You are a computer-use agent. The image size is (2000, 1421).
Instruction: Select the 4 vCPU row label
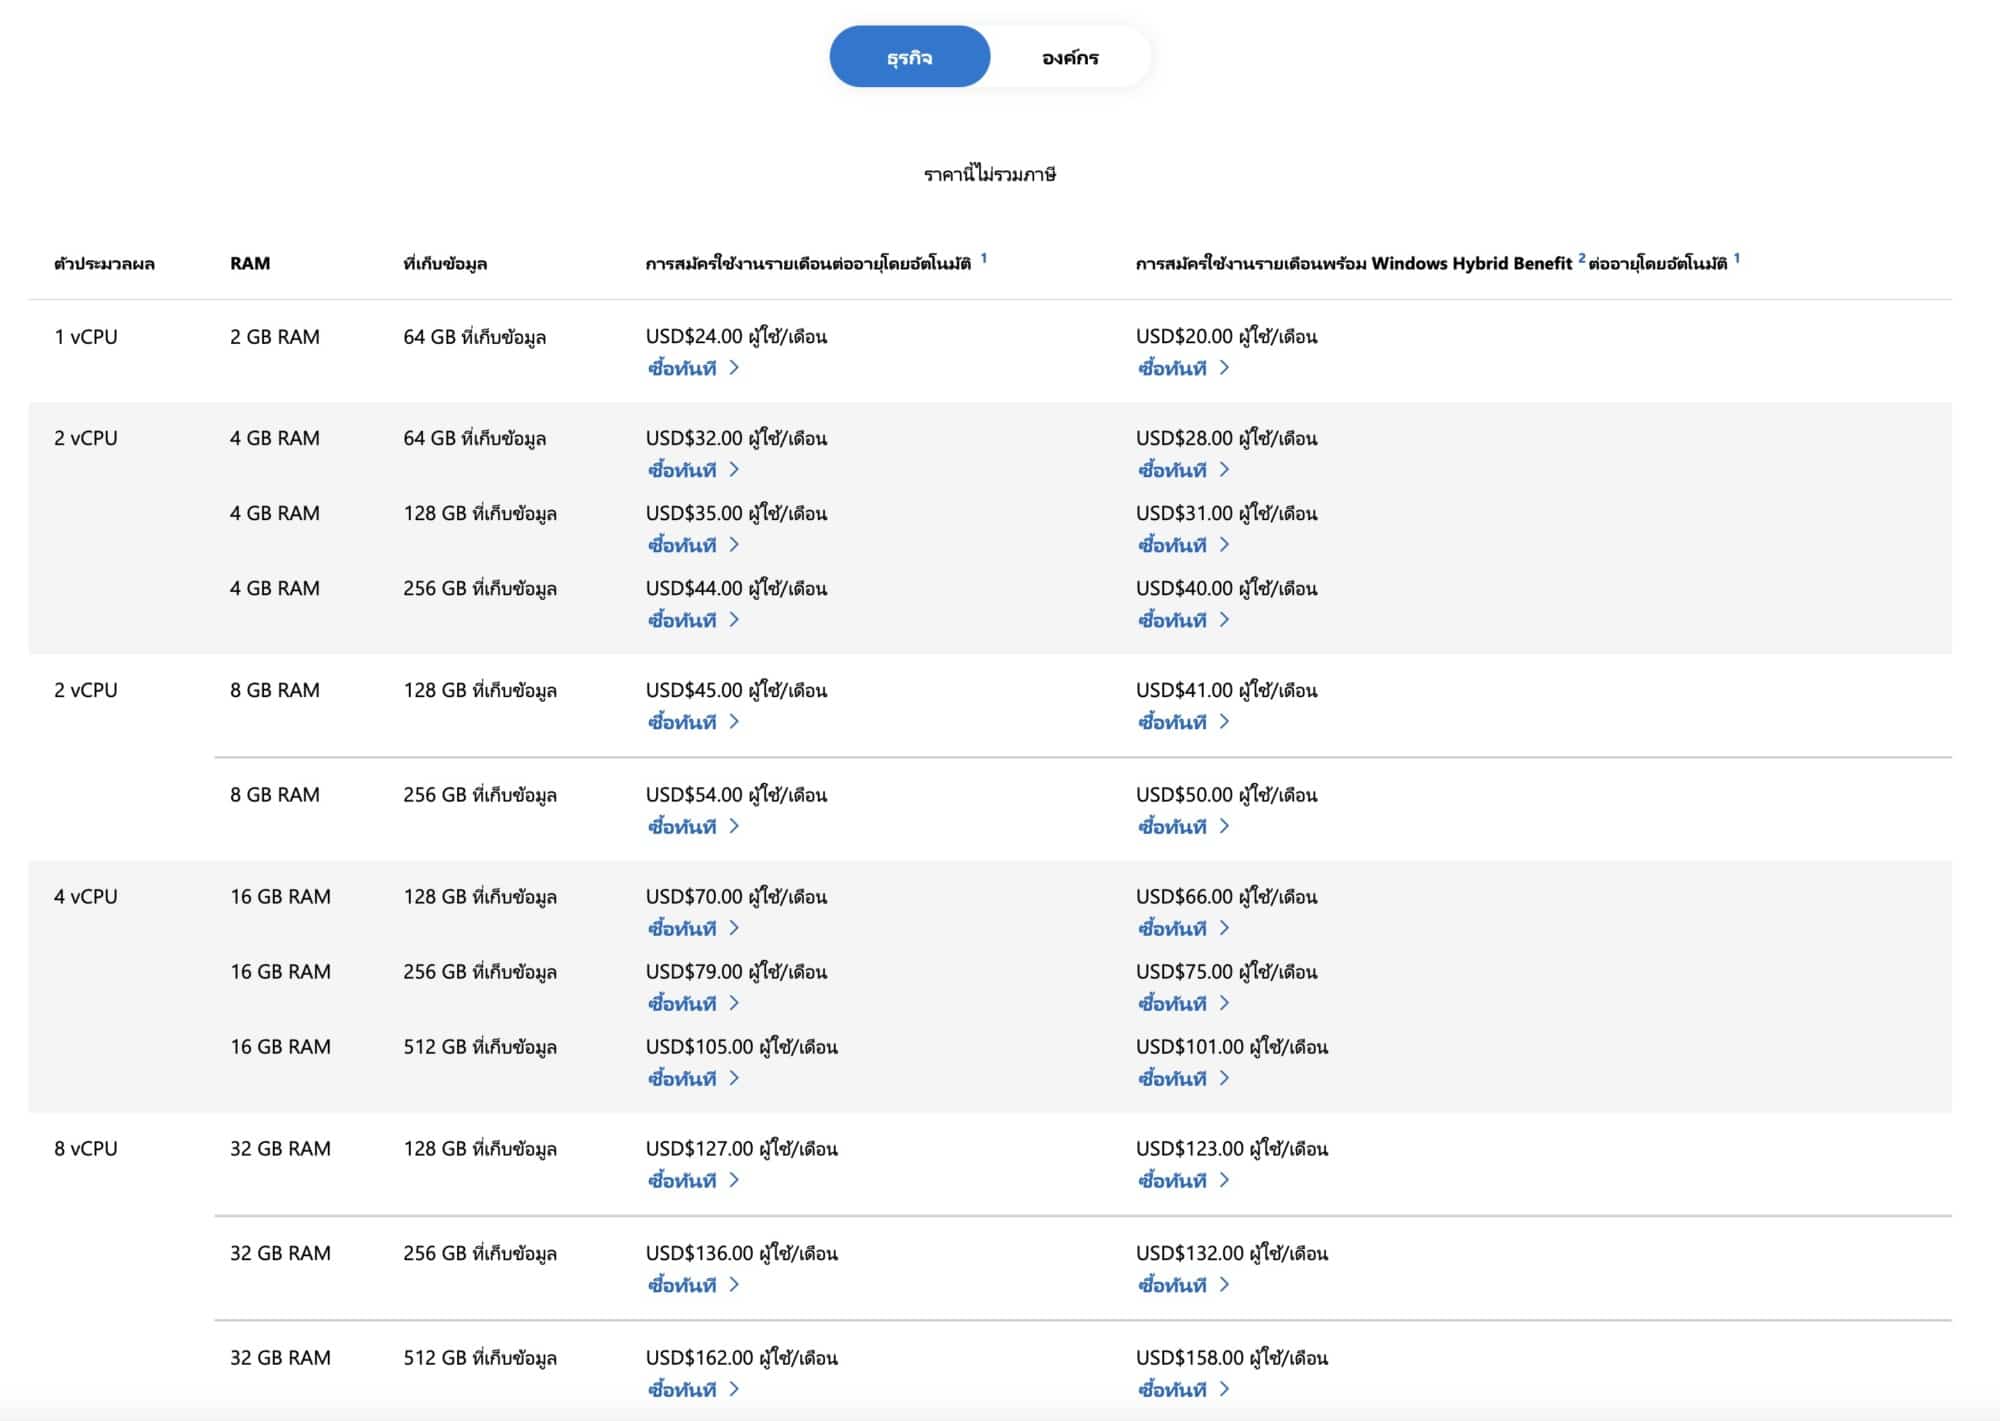point(86,897)
